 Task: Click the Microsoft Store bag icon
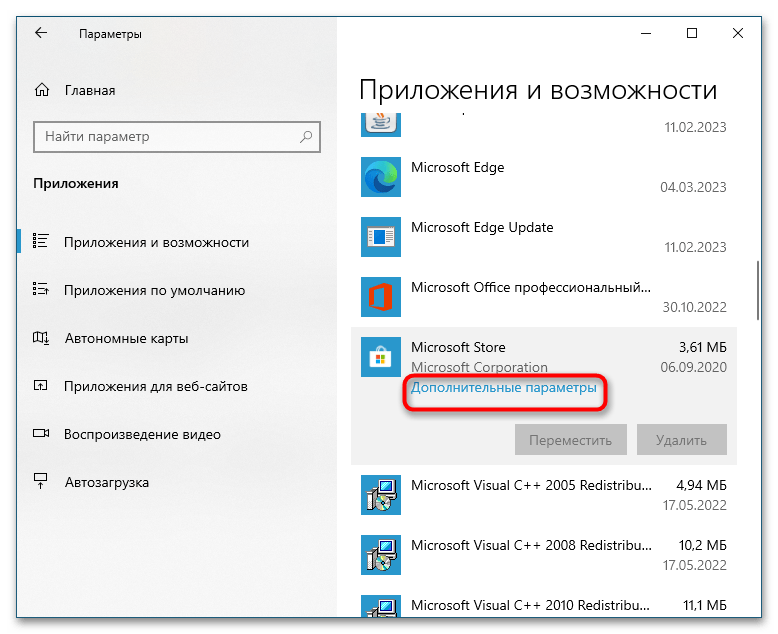(381, 357)
